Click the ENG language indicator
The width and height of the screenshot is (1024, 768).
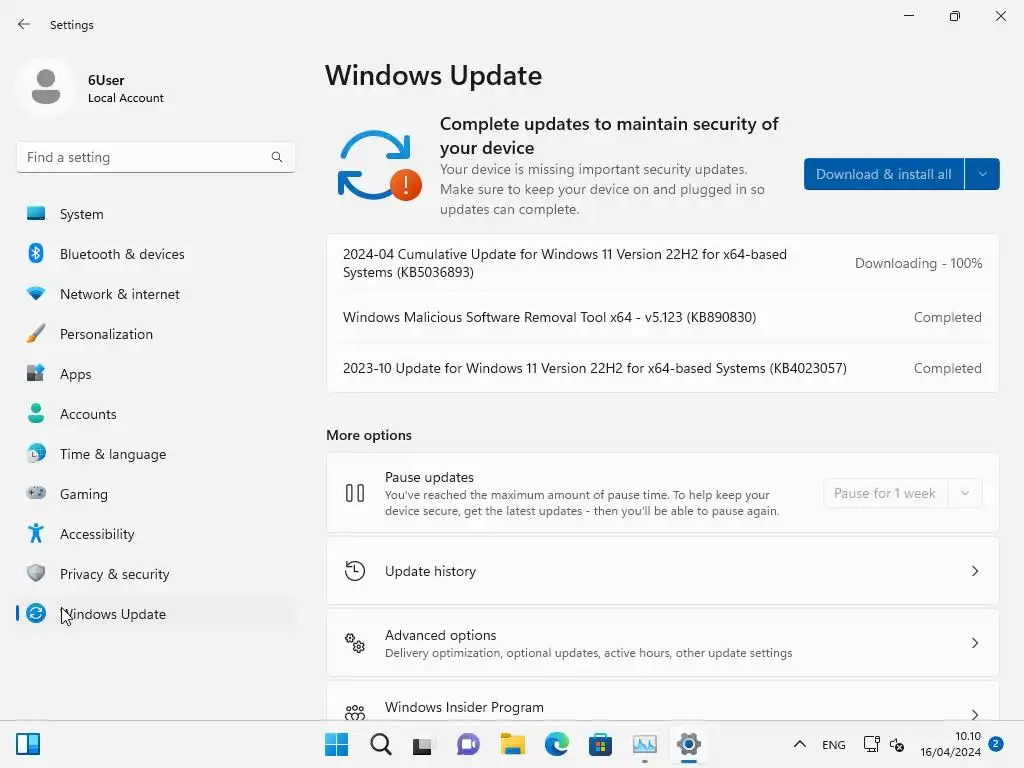tap(834, 744)
